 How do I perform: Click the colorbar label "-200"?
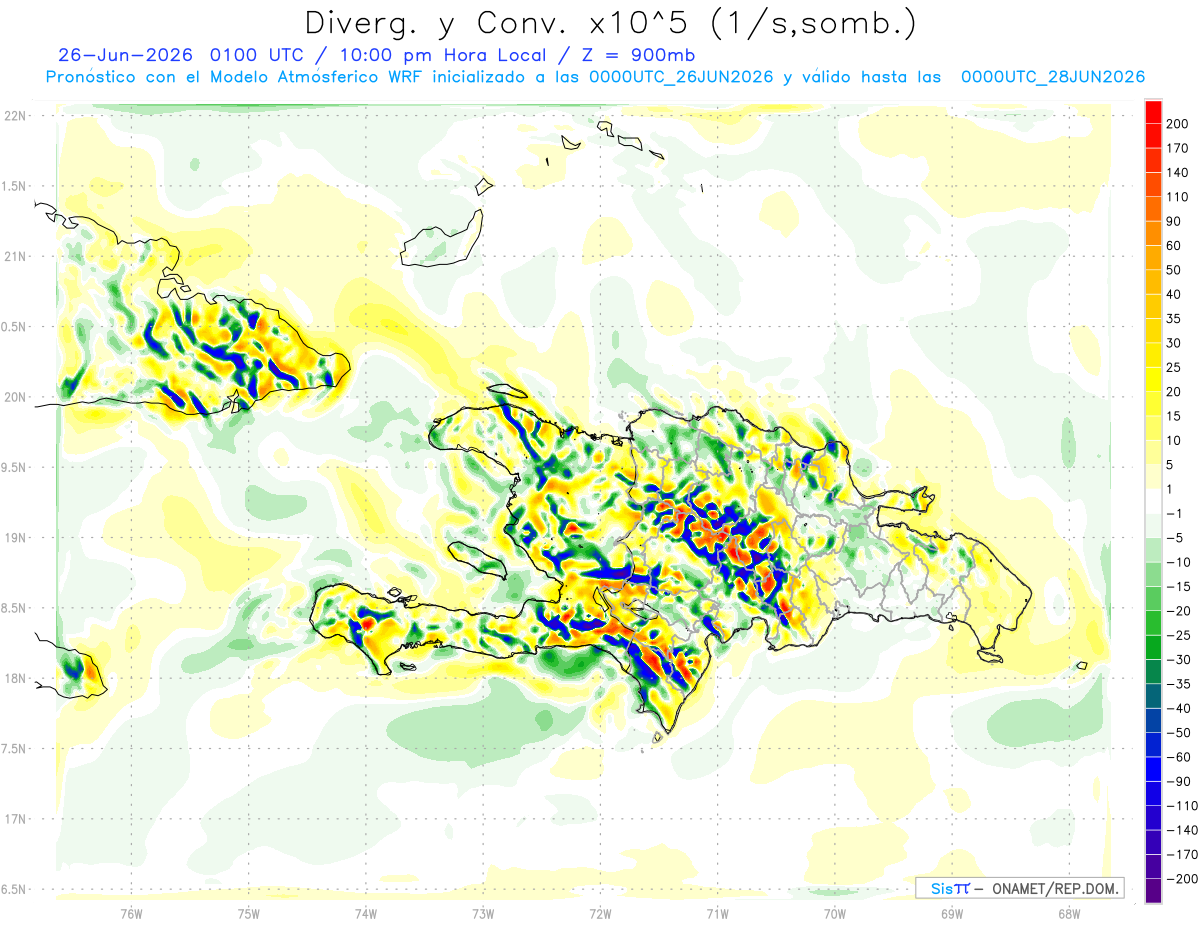(x=1181, y=879)
